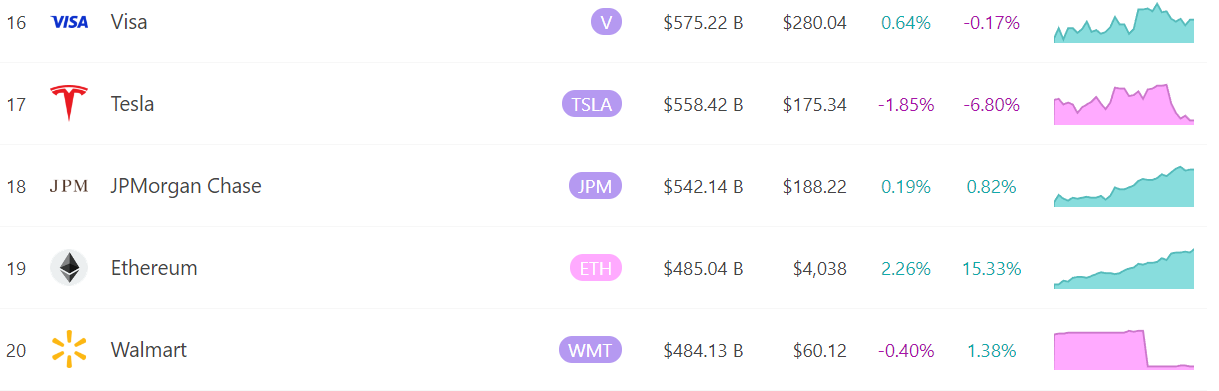1219x391 pixels.
Task: Click the pink ETH ticker badge
Action: [596, 268]
